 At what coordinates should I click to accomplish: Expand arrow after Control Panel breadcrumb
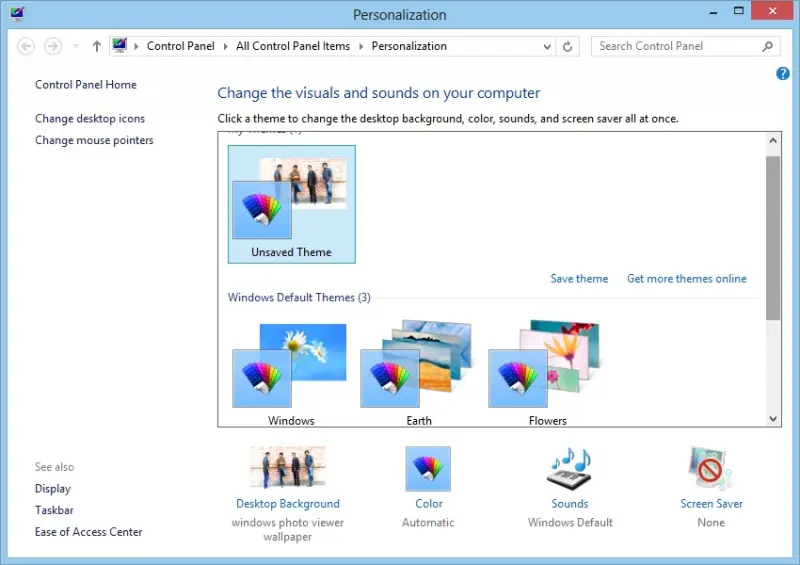click(226, 46)
